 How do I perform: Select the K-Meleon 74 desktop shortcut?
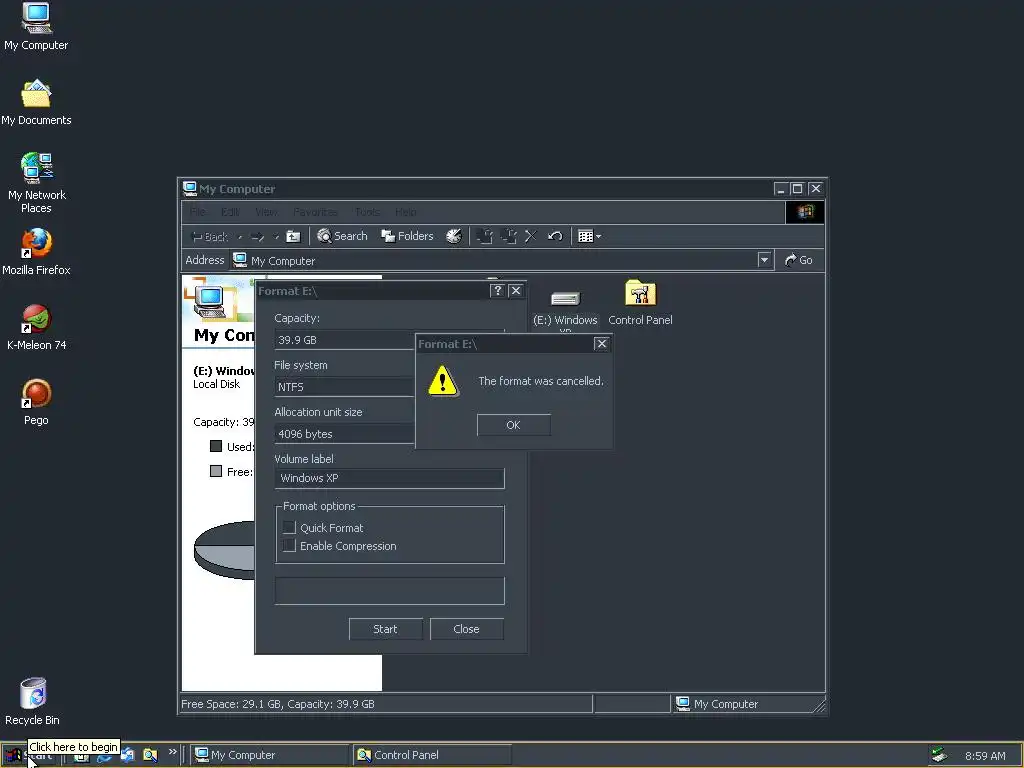pyautogui.click(x=36, y=327)
